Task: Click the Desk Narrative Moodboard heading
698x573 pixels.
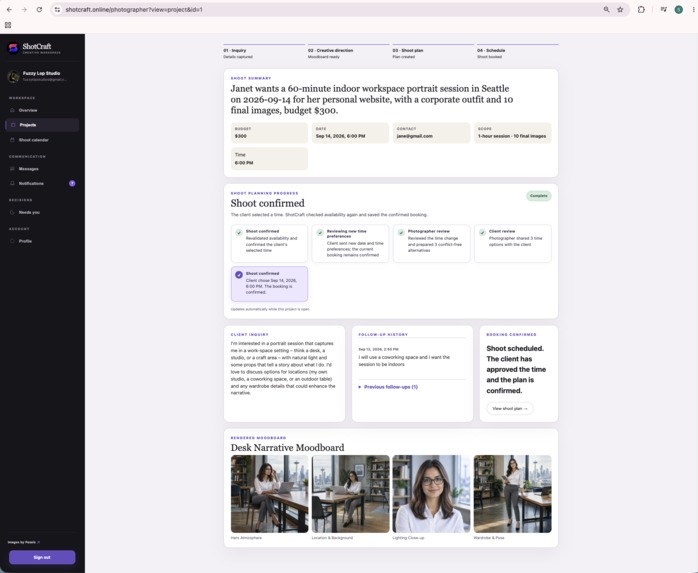Action: (288, 447)
